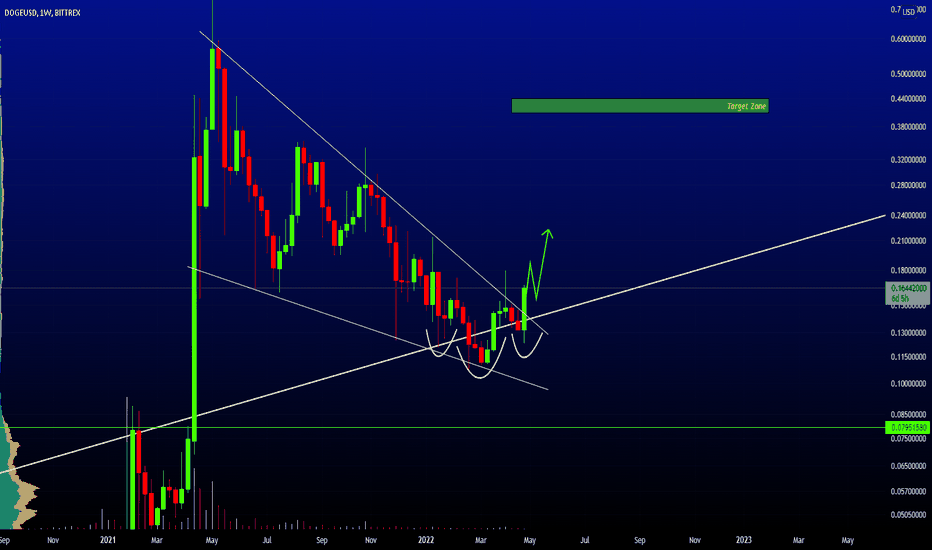Screen dimensions: 932x550
Task: Click the 0.50000000 price axis label
Action: pyautogui.click(x=908, y=74)
